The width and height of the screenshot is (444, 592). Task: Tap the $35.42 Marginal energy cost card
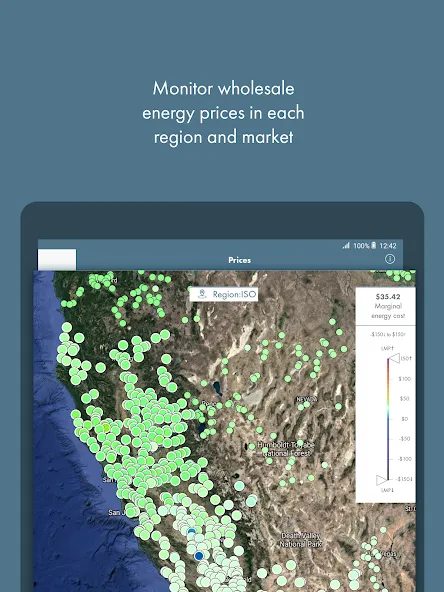(385, 306)
